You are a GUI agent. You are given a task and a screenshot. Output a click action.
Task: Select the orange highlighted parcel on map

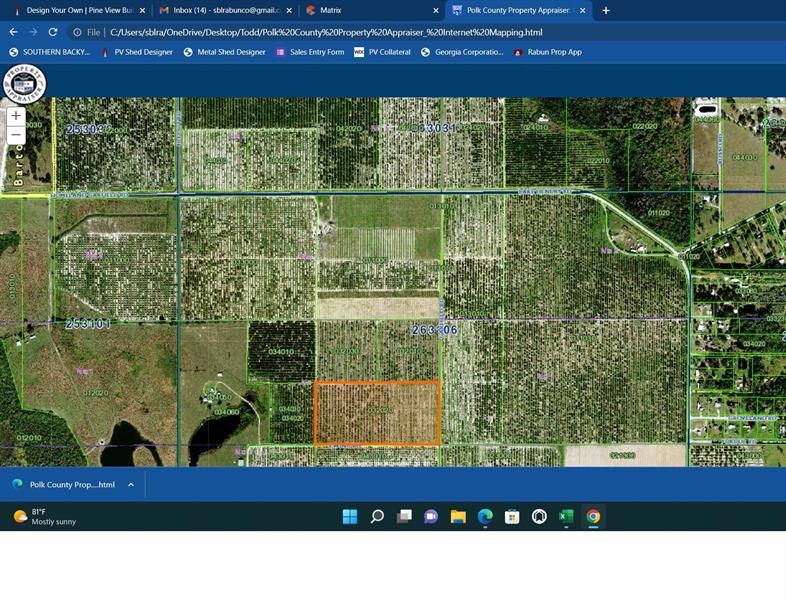pyautogui.click(x=377, y=413)
